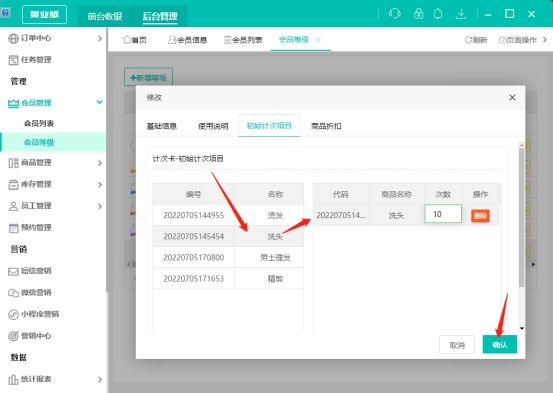Click the 新增等级 button
Image resolution: width=553 pixels, height=393 pixels.
[148, 77]
